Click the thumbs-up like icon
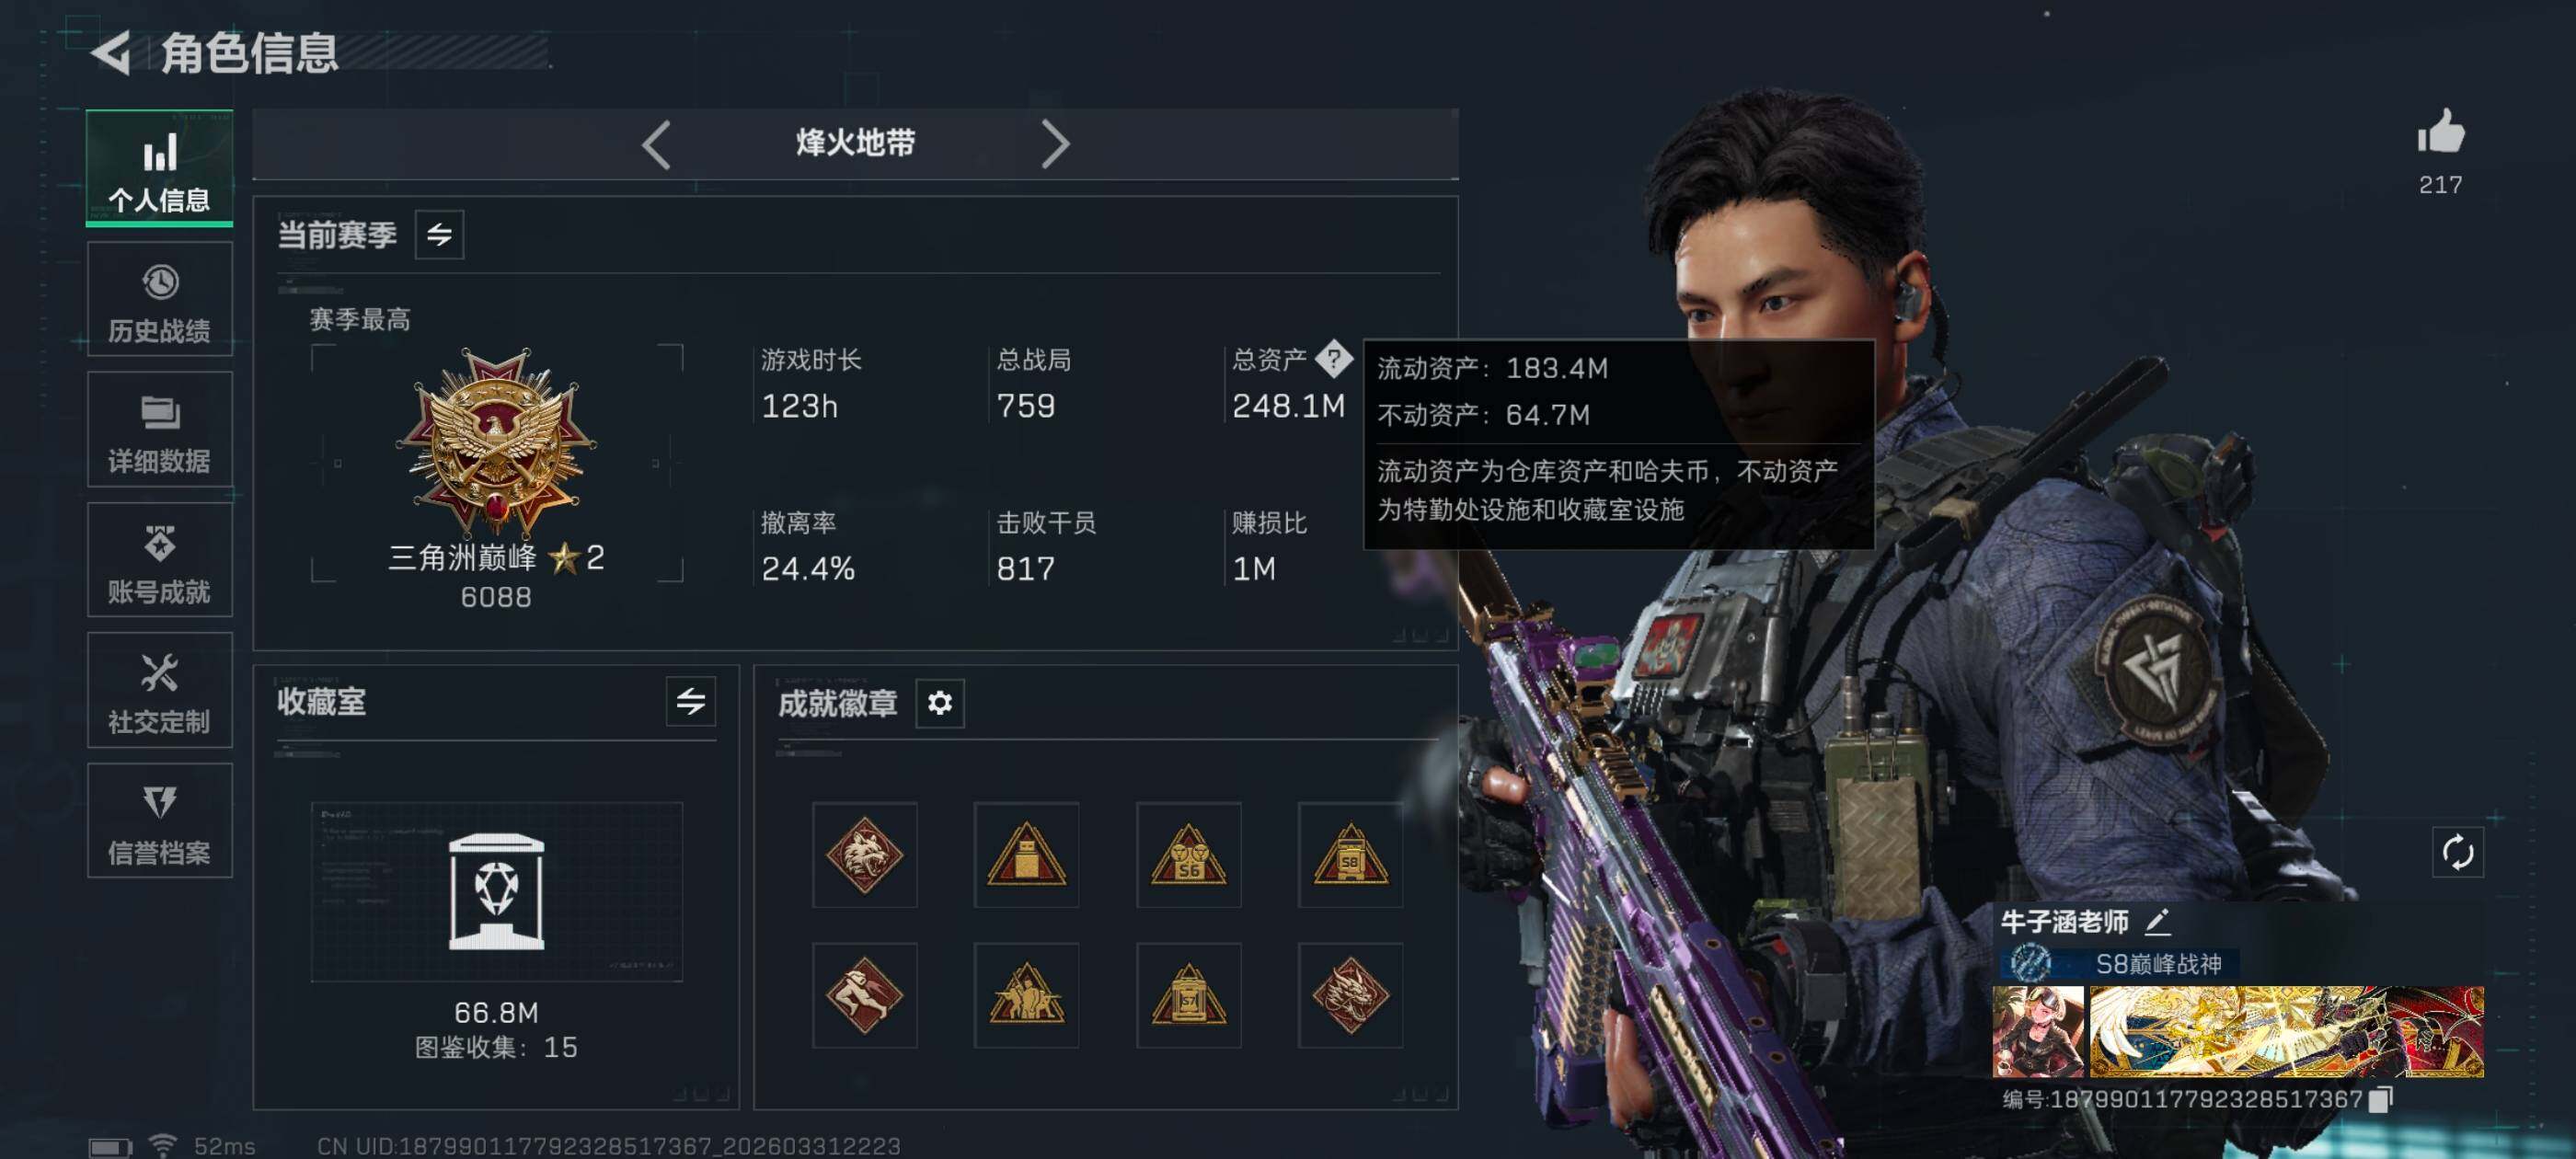 pyautogui.click(x=2441, y=131)
